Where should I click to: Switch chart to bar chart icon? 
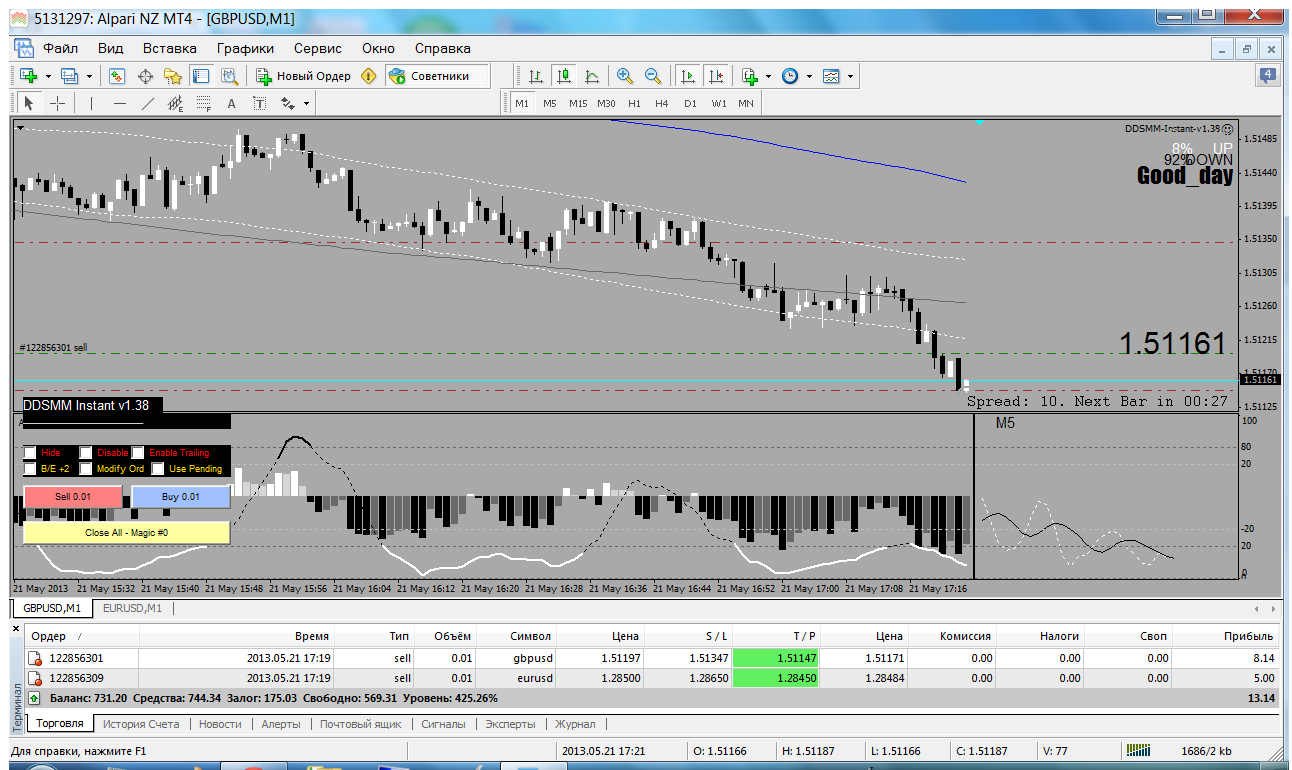(536, 76)
